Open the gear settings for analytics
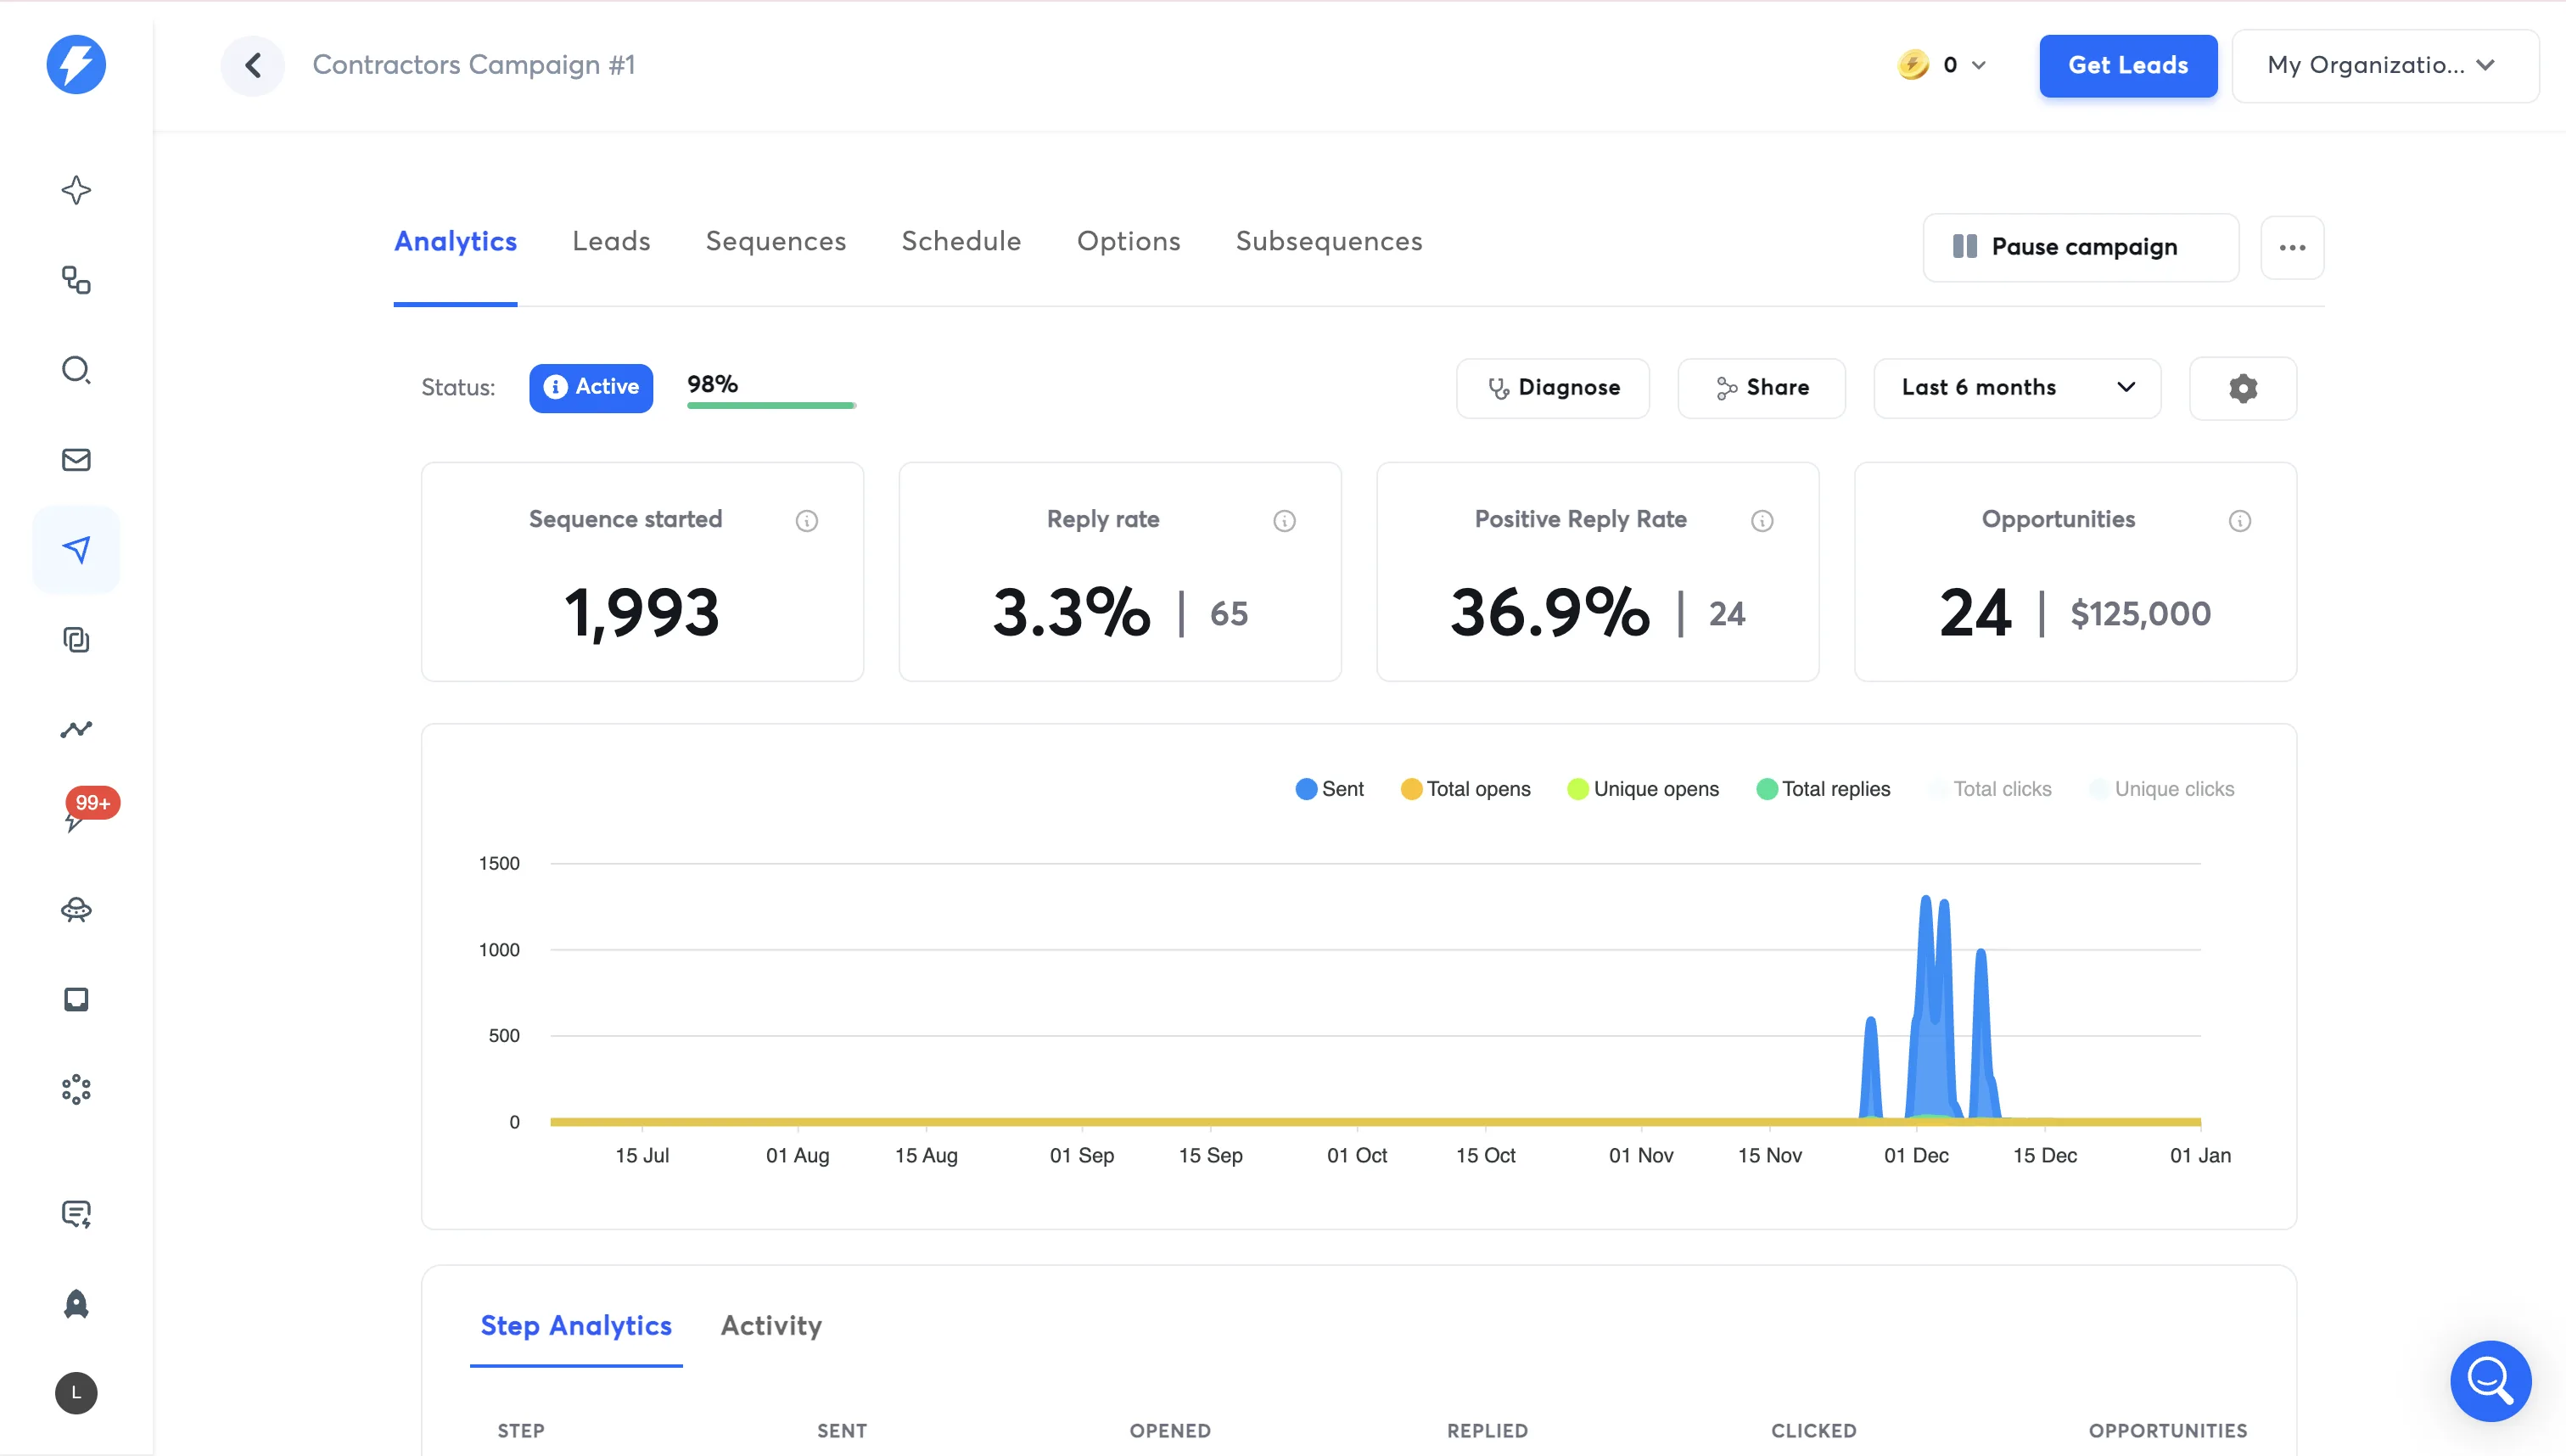Screen dimensions: 2566x1456 [2243, 388]
